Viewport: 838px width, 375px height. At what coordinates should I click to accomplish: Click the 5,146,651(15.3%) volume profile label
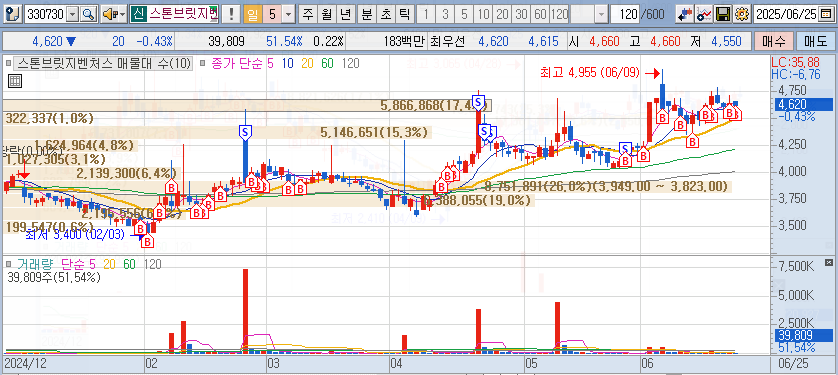[x=374, y=132]
